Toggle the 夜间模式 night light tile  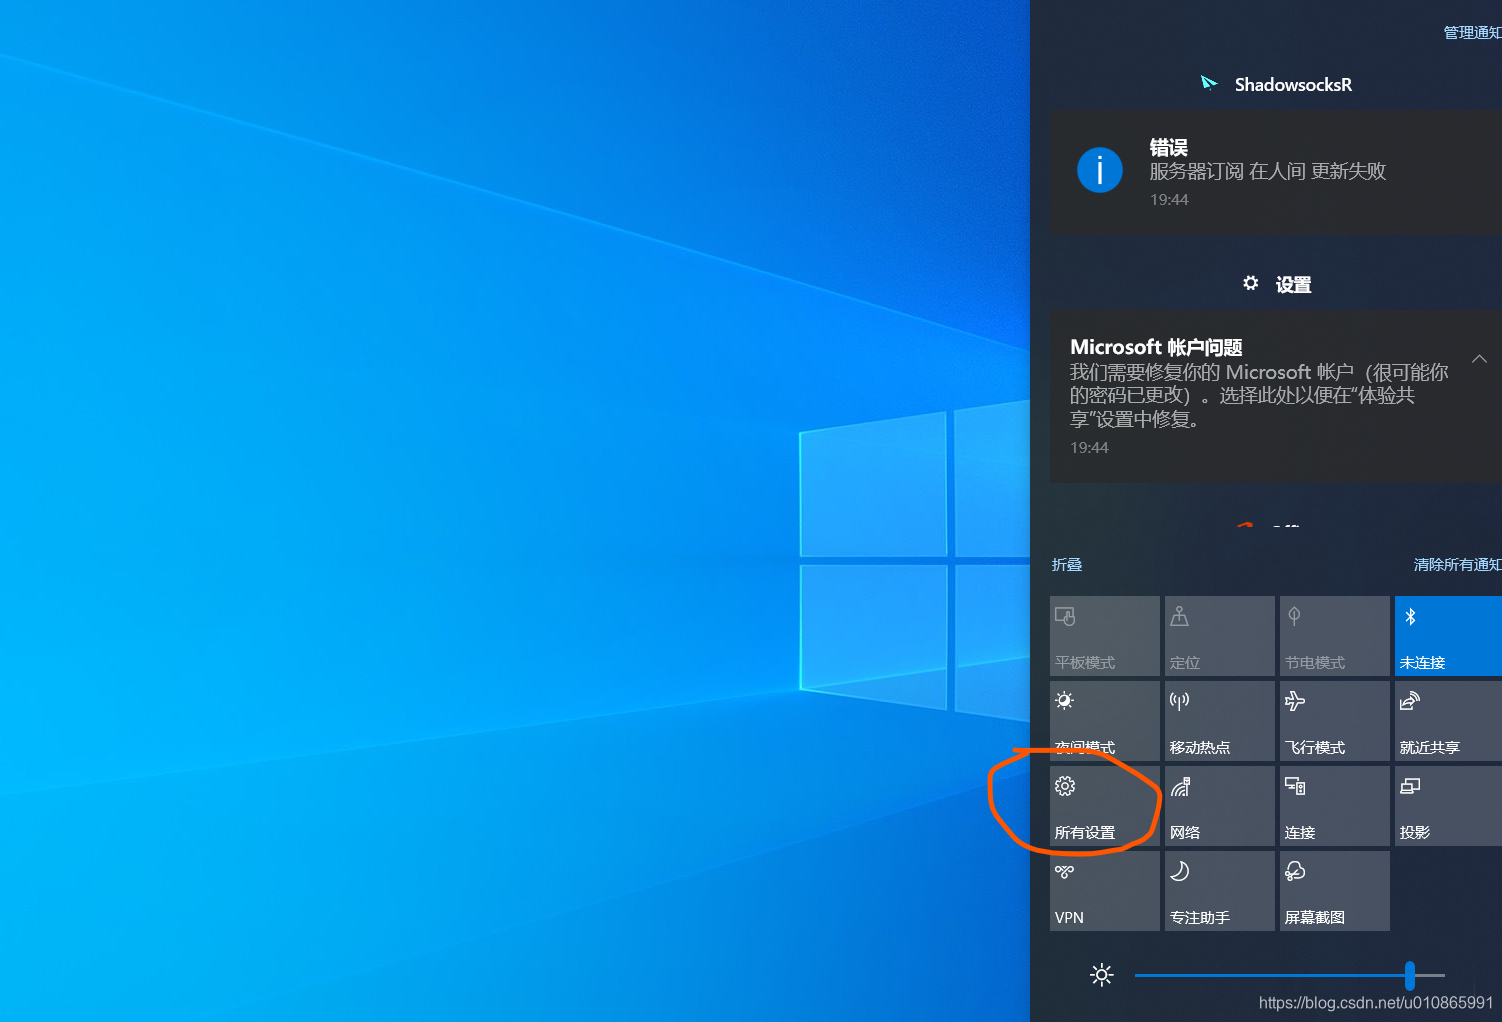(1105, 721)
